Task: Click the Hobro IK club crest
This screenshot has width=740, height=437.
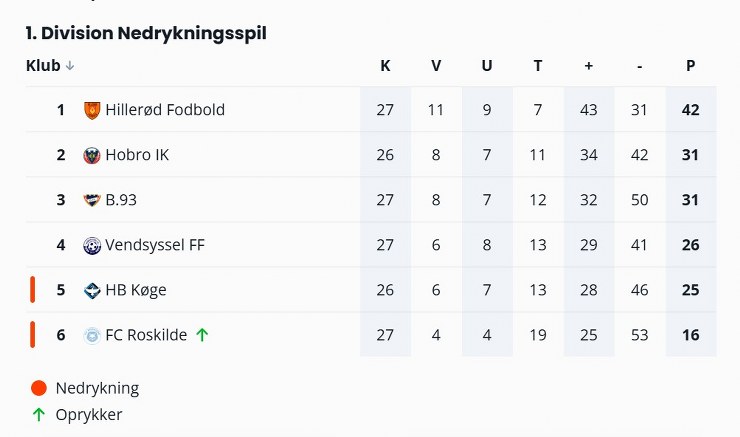Action: click(92, 155)
